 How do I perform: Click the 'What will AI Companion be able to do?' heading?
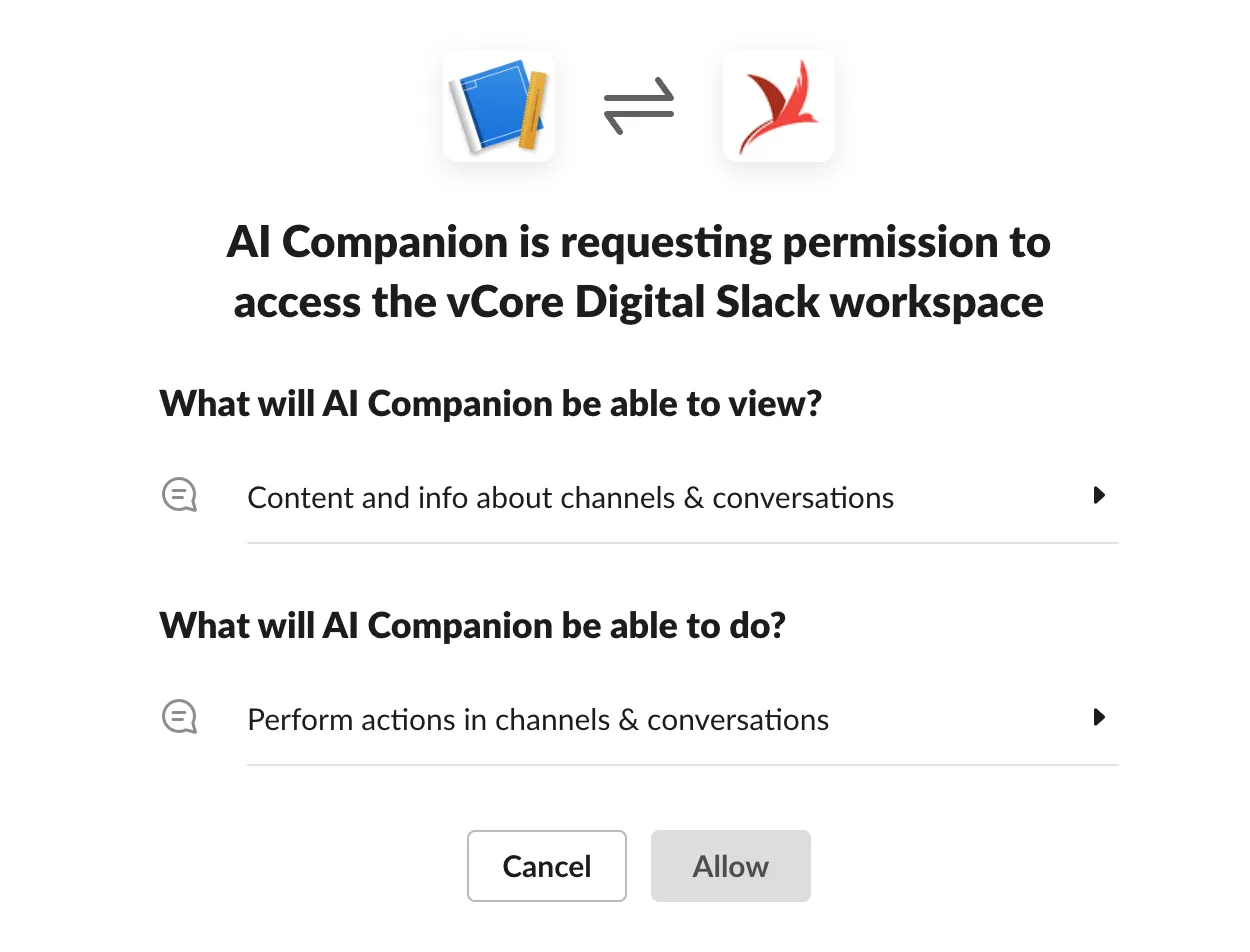(x=472, y=625)
